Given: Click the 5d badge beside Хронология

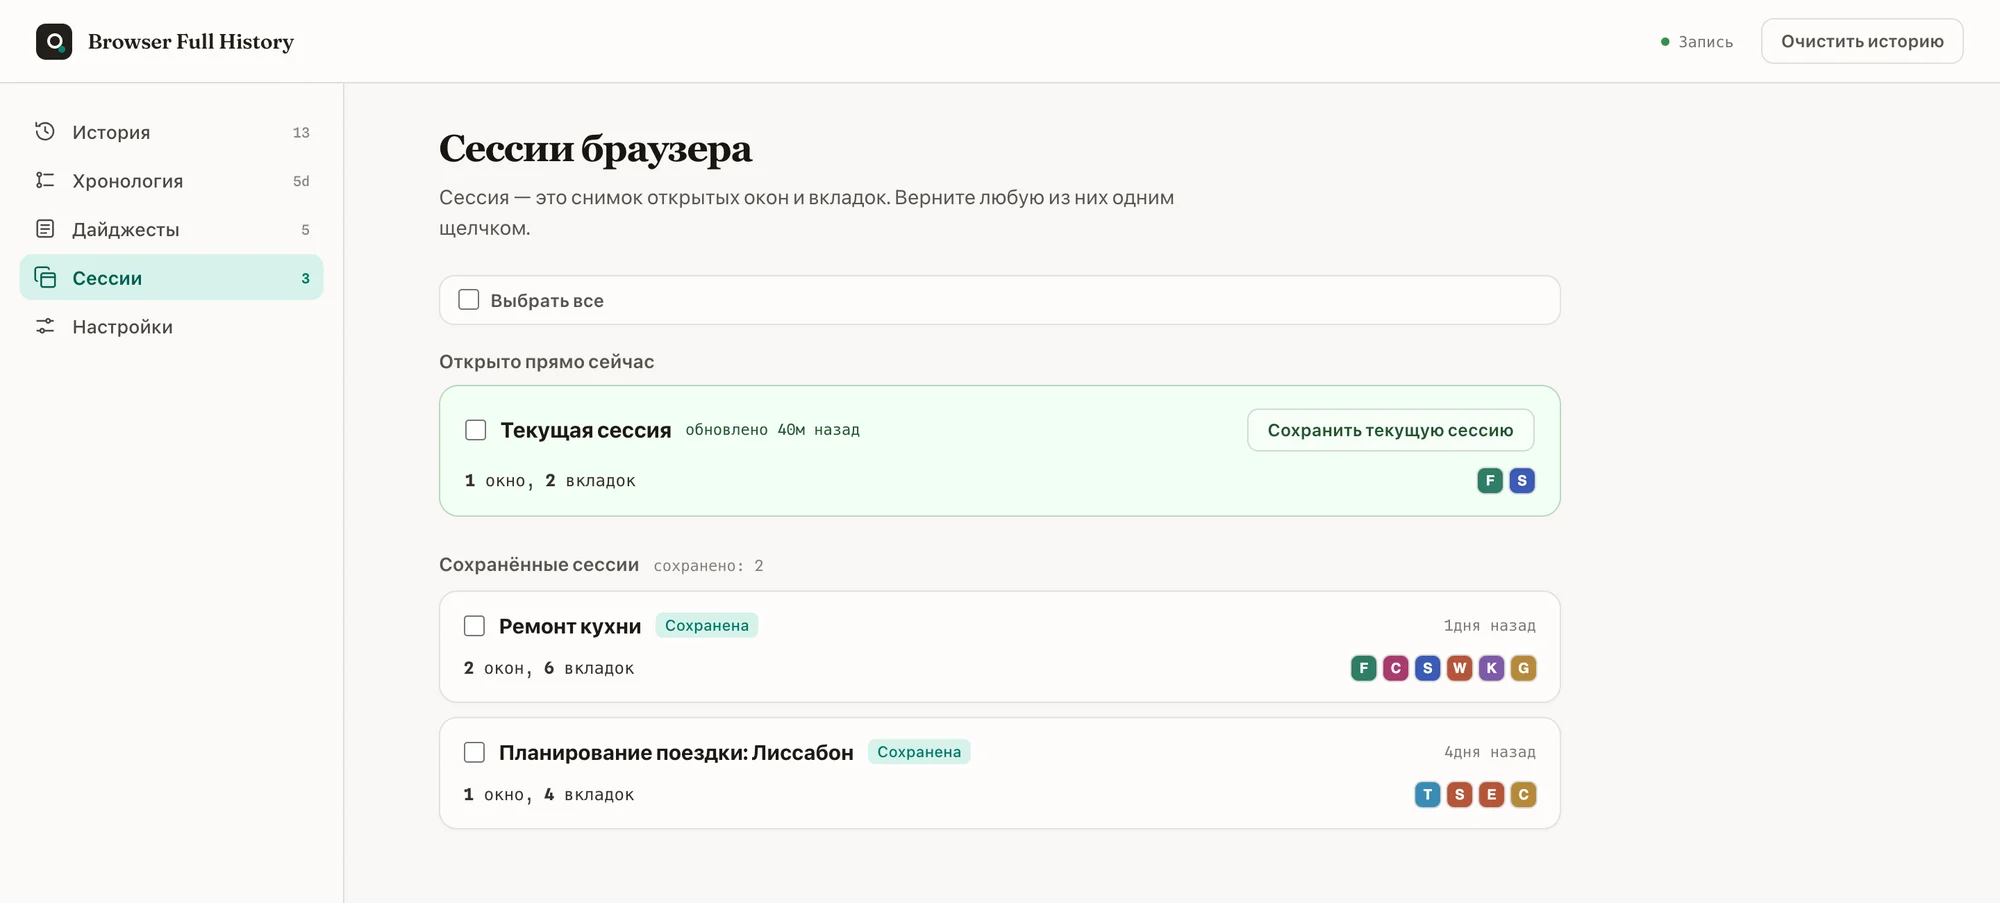Looking at the screenshot, I should [301, 181].
